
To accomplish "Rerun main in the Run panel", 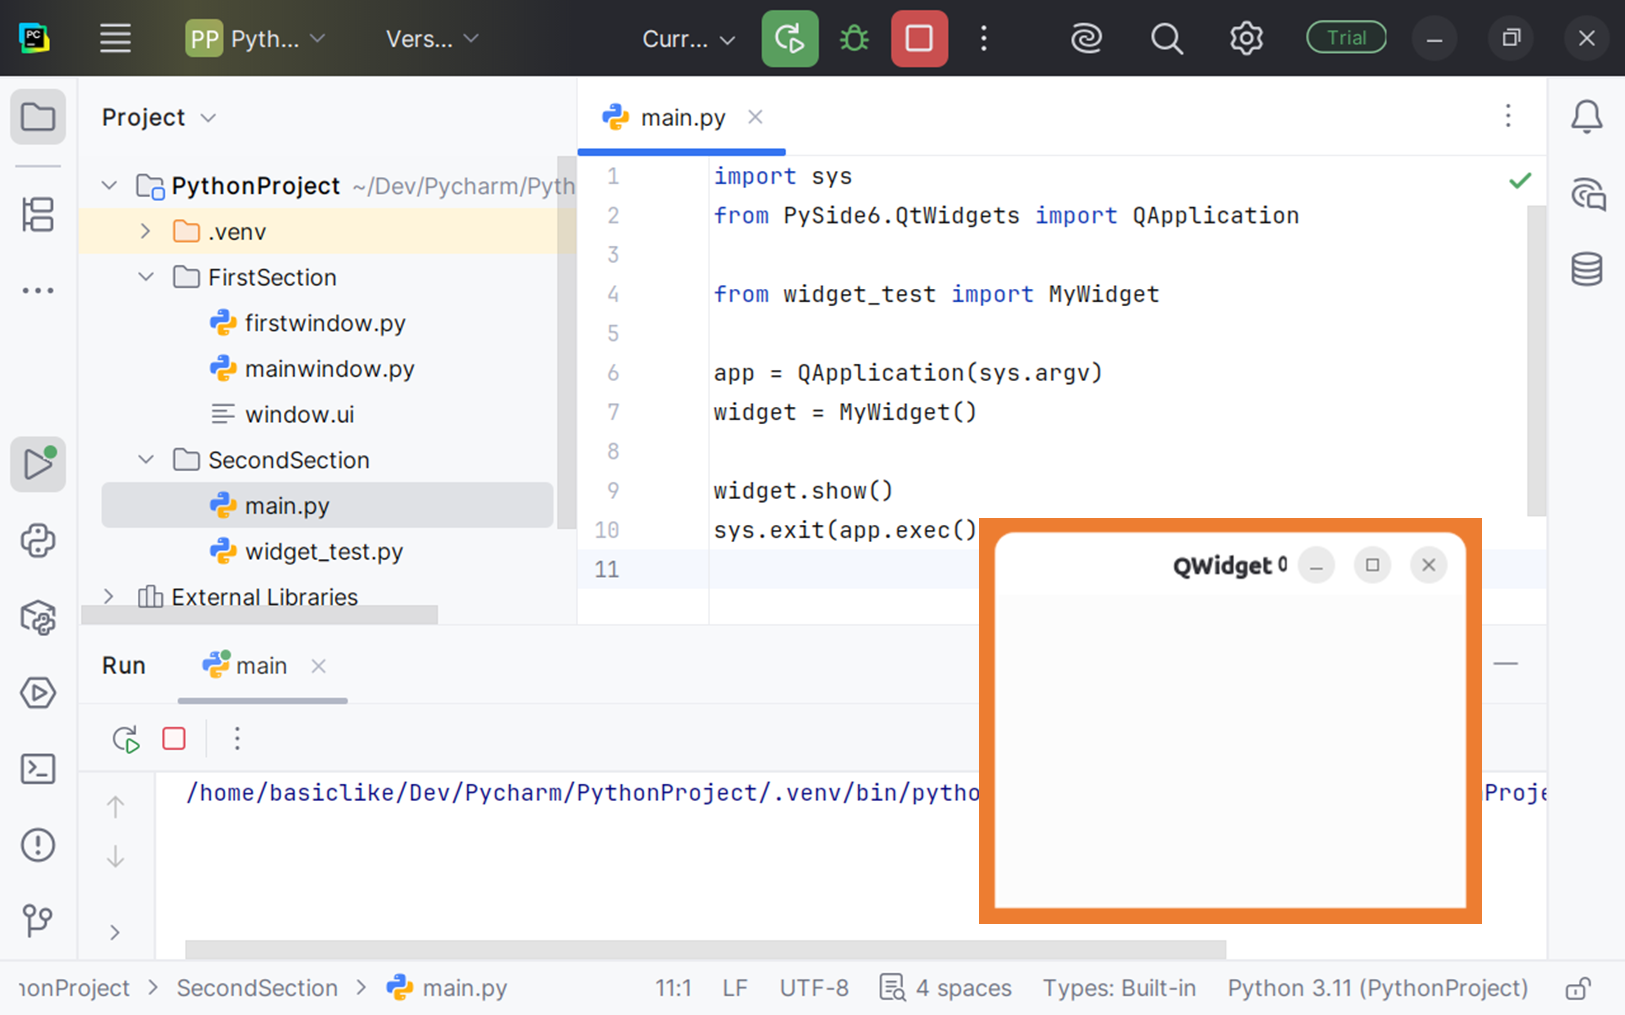I will 126,739.
